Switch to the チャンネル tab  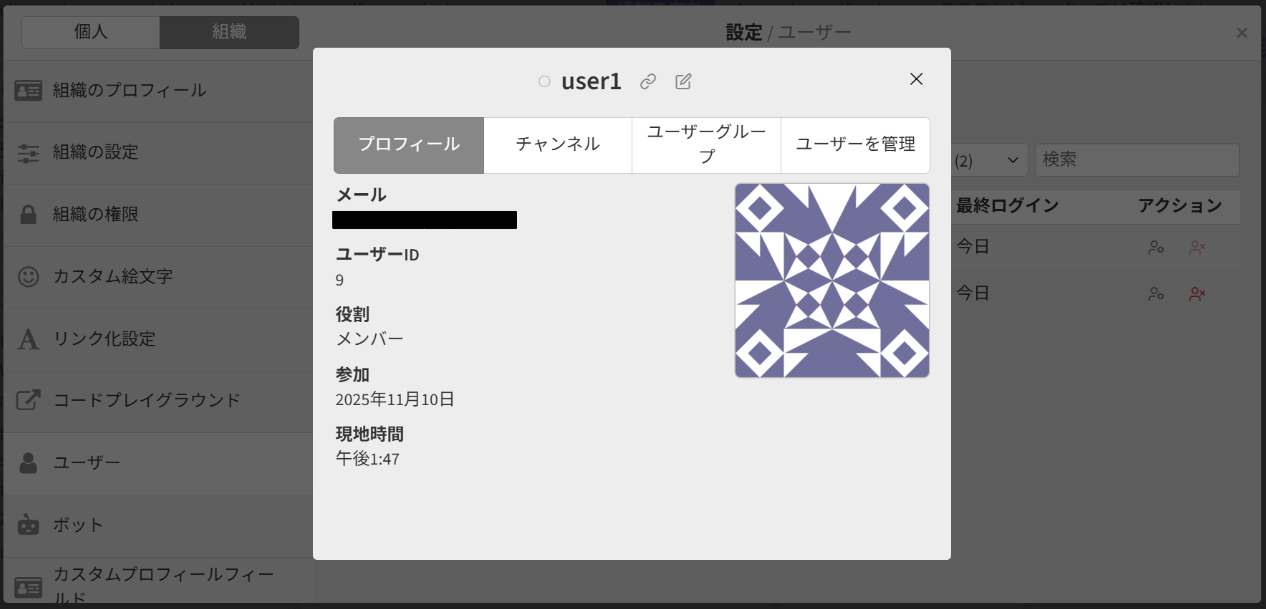[x=557, y=144]
